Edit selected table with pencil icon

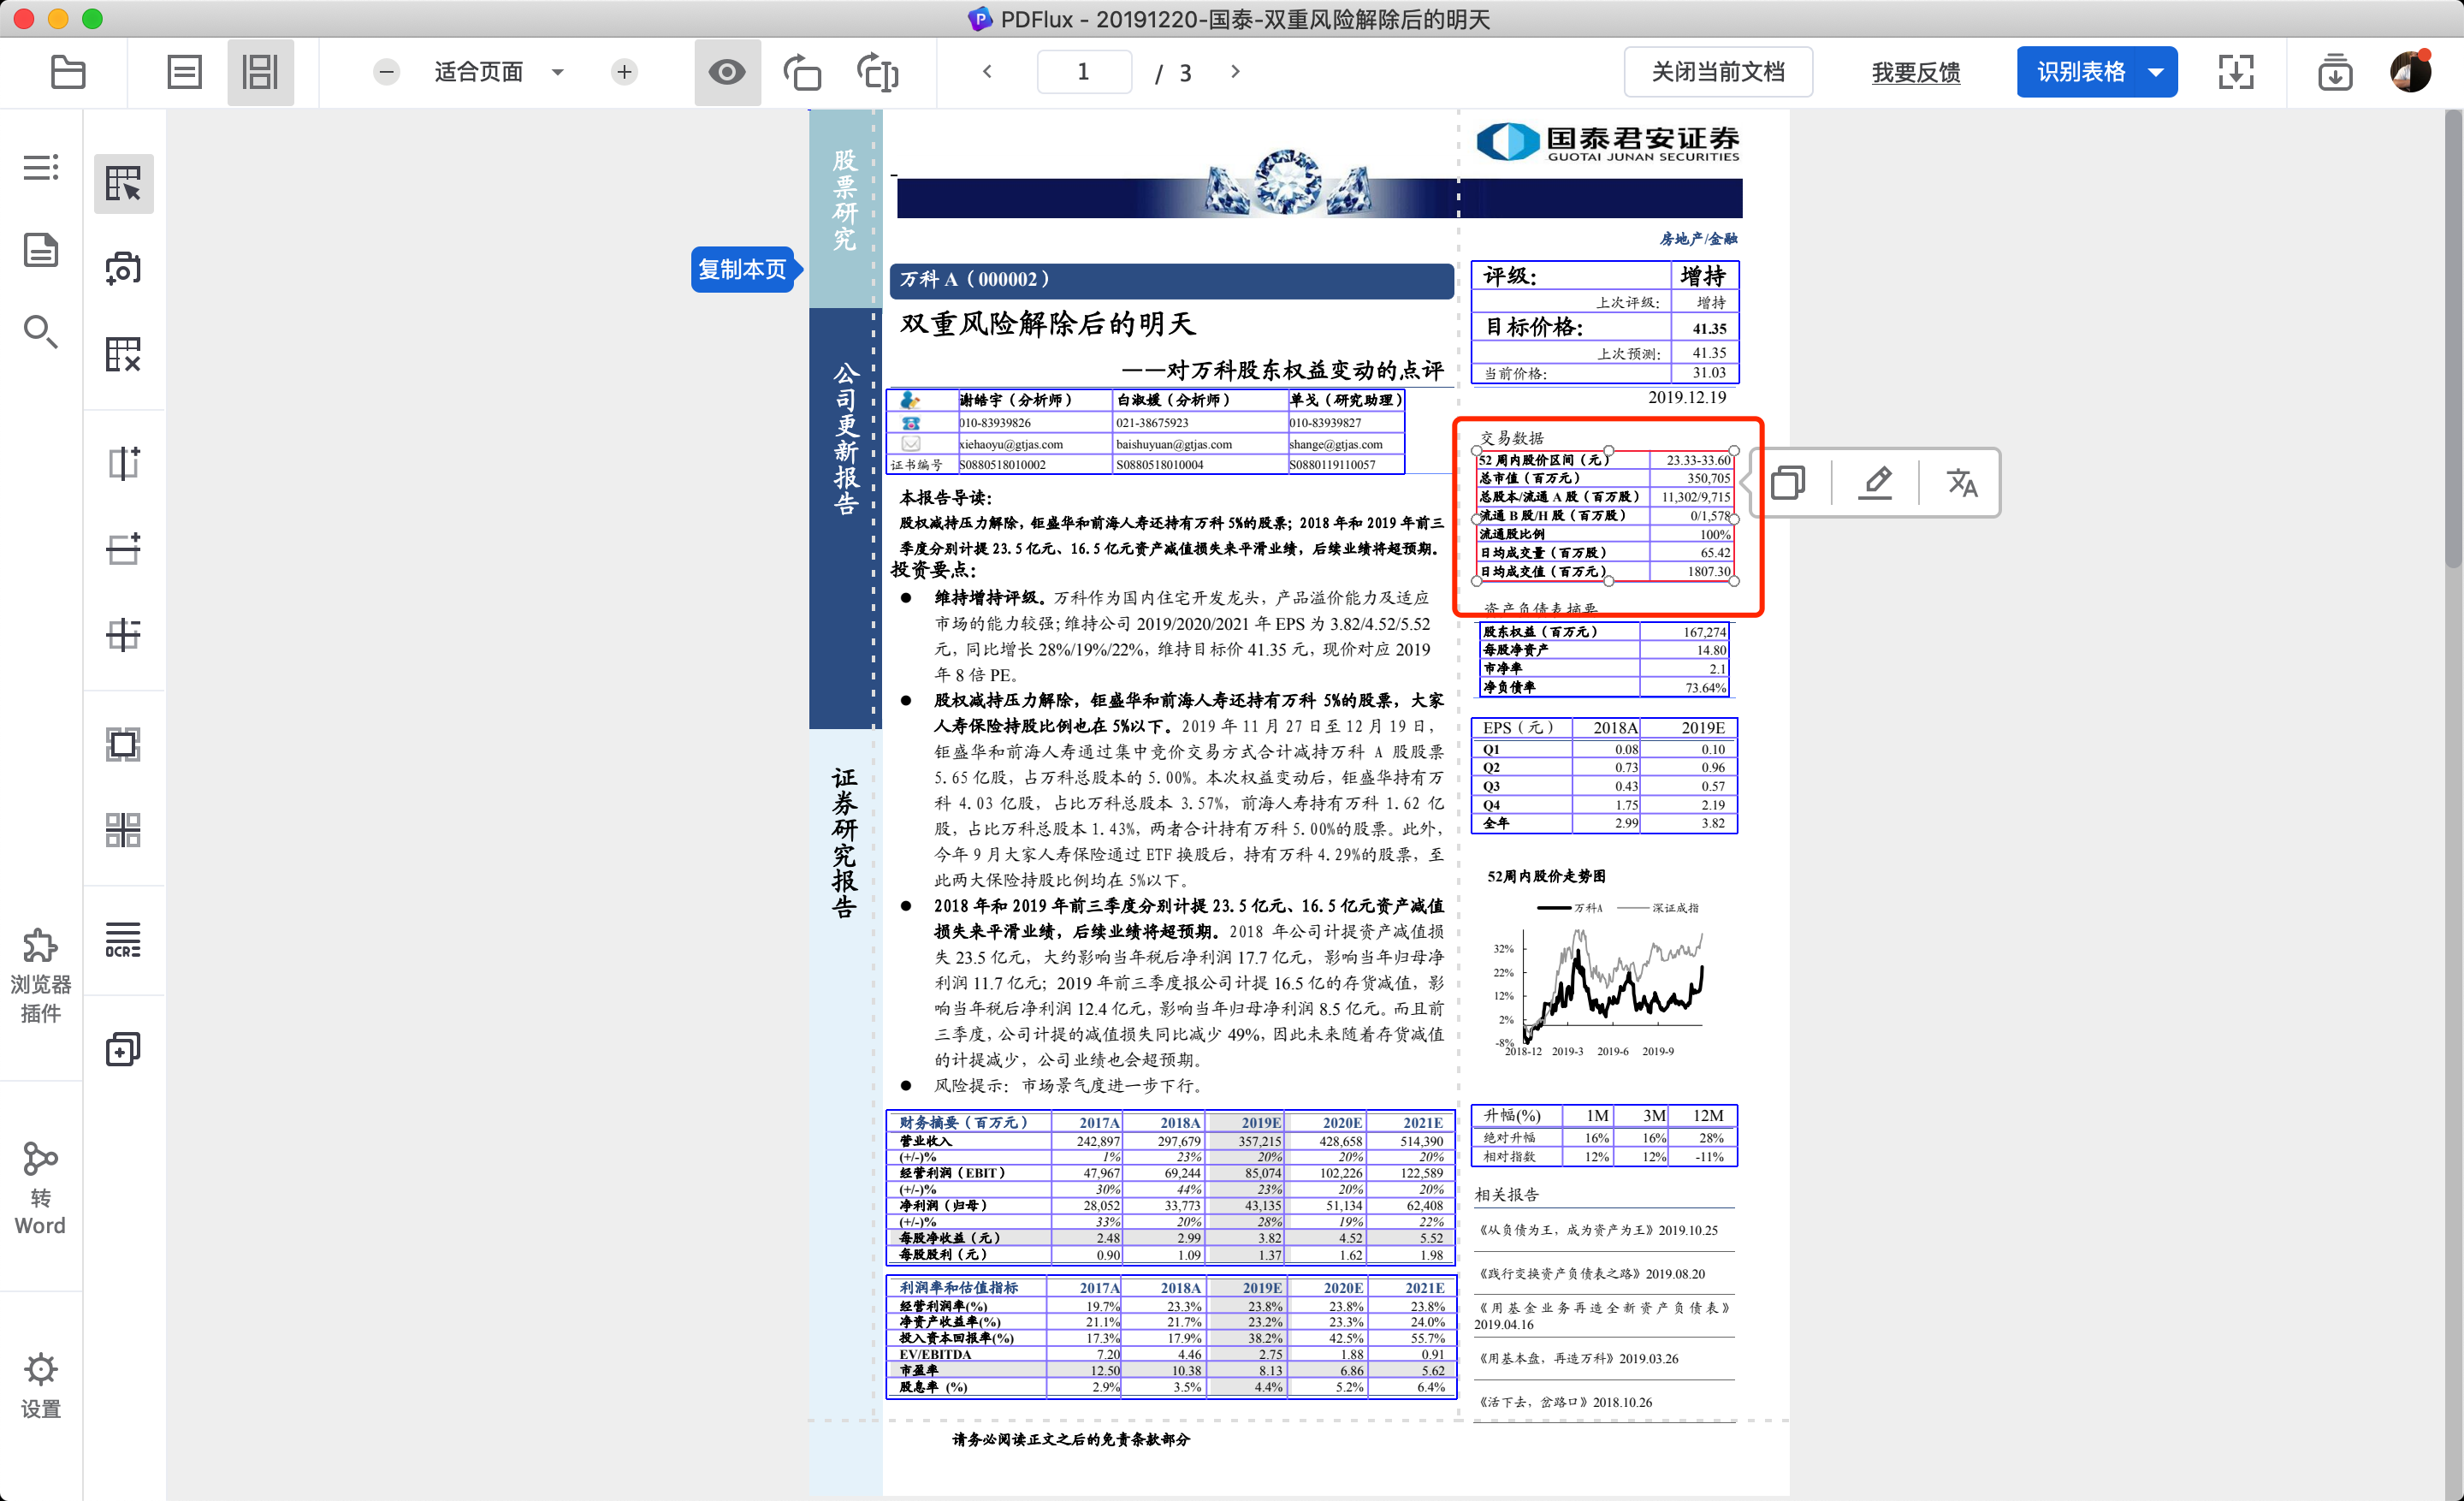[x=1875, y=483]
